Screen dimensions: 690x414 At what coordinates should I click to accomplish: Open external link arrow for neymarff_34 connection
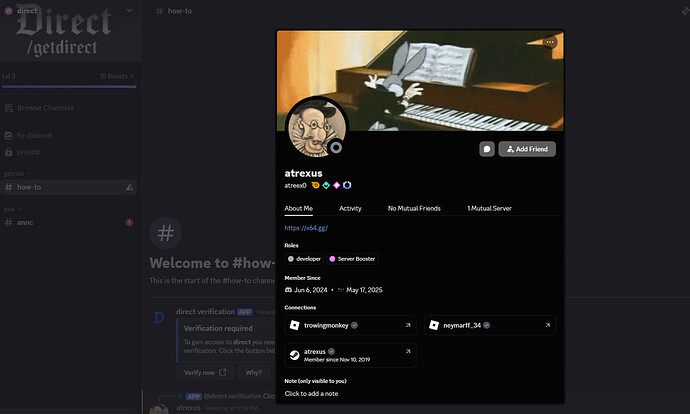547,325
